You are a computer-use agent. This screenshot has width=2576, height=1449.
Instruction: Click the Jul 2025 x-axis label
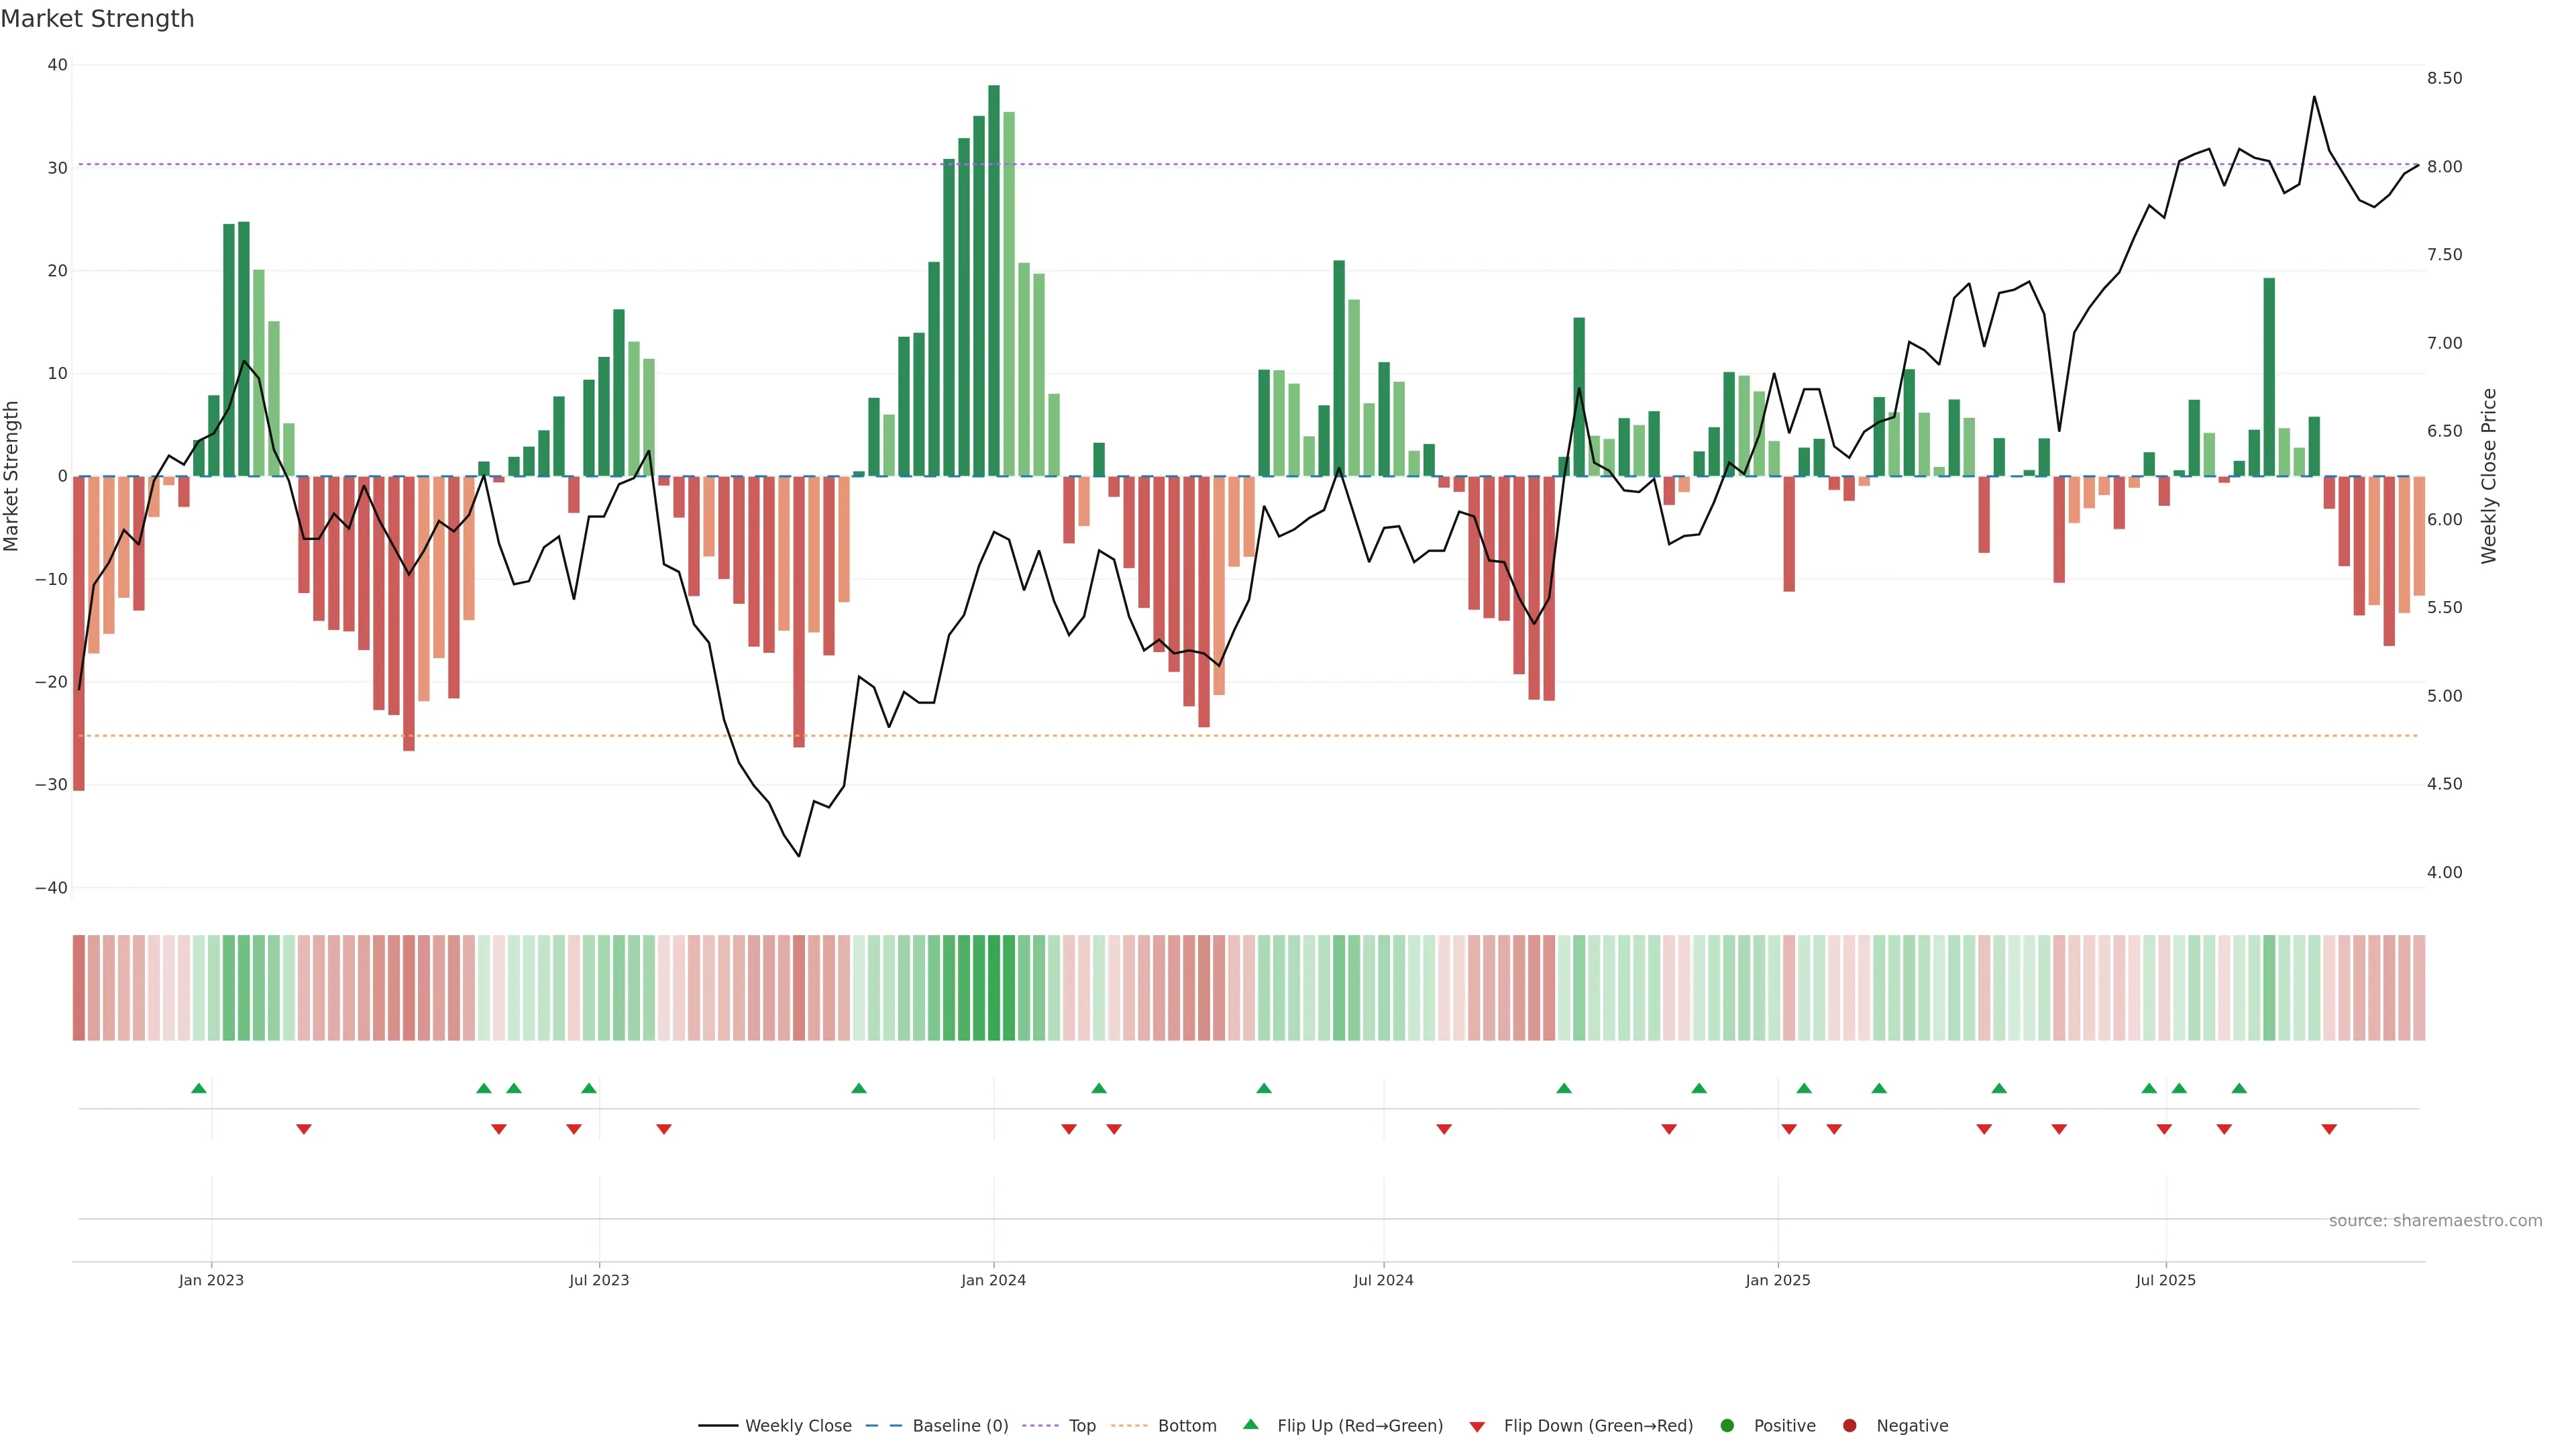[2165, 1280]
